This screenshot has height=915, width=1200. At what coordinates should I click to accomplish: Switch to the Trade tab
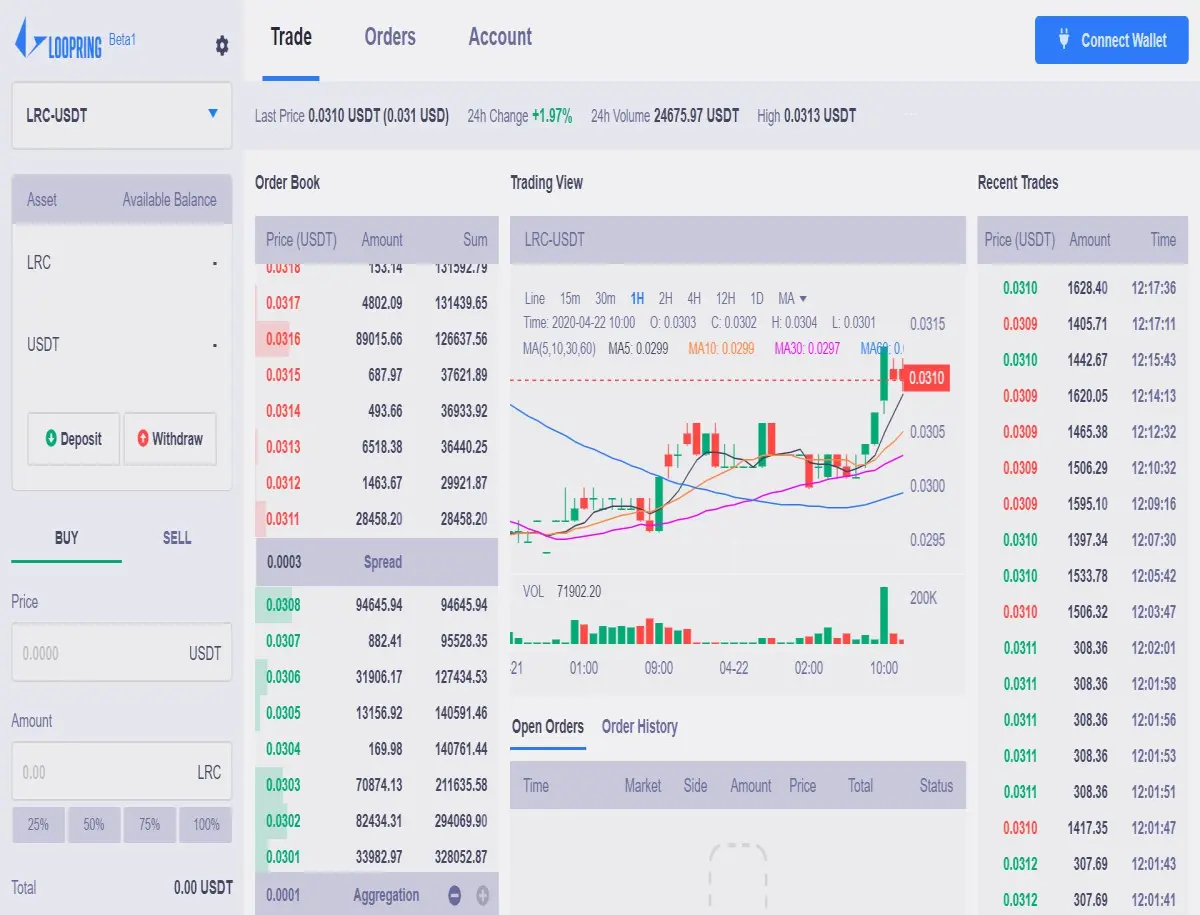pos(291,37)
